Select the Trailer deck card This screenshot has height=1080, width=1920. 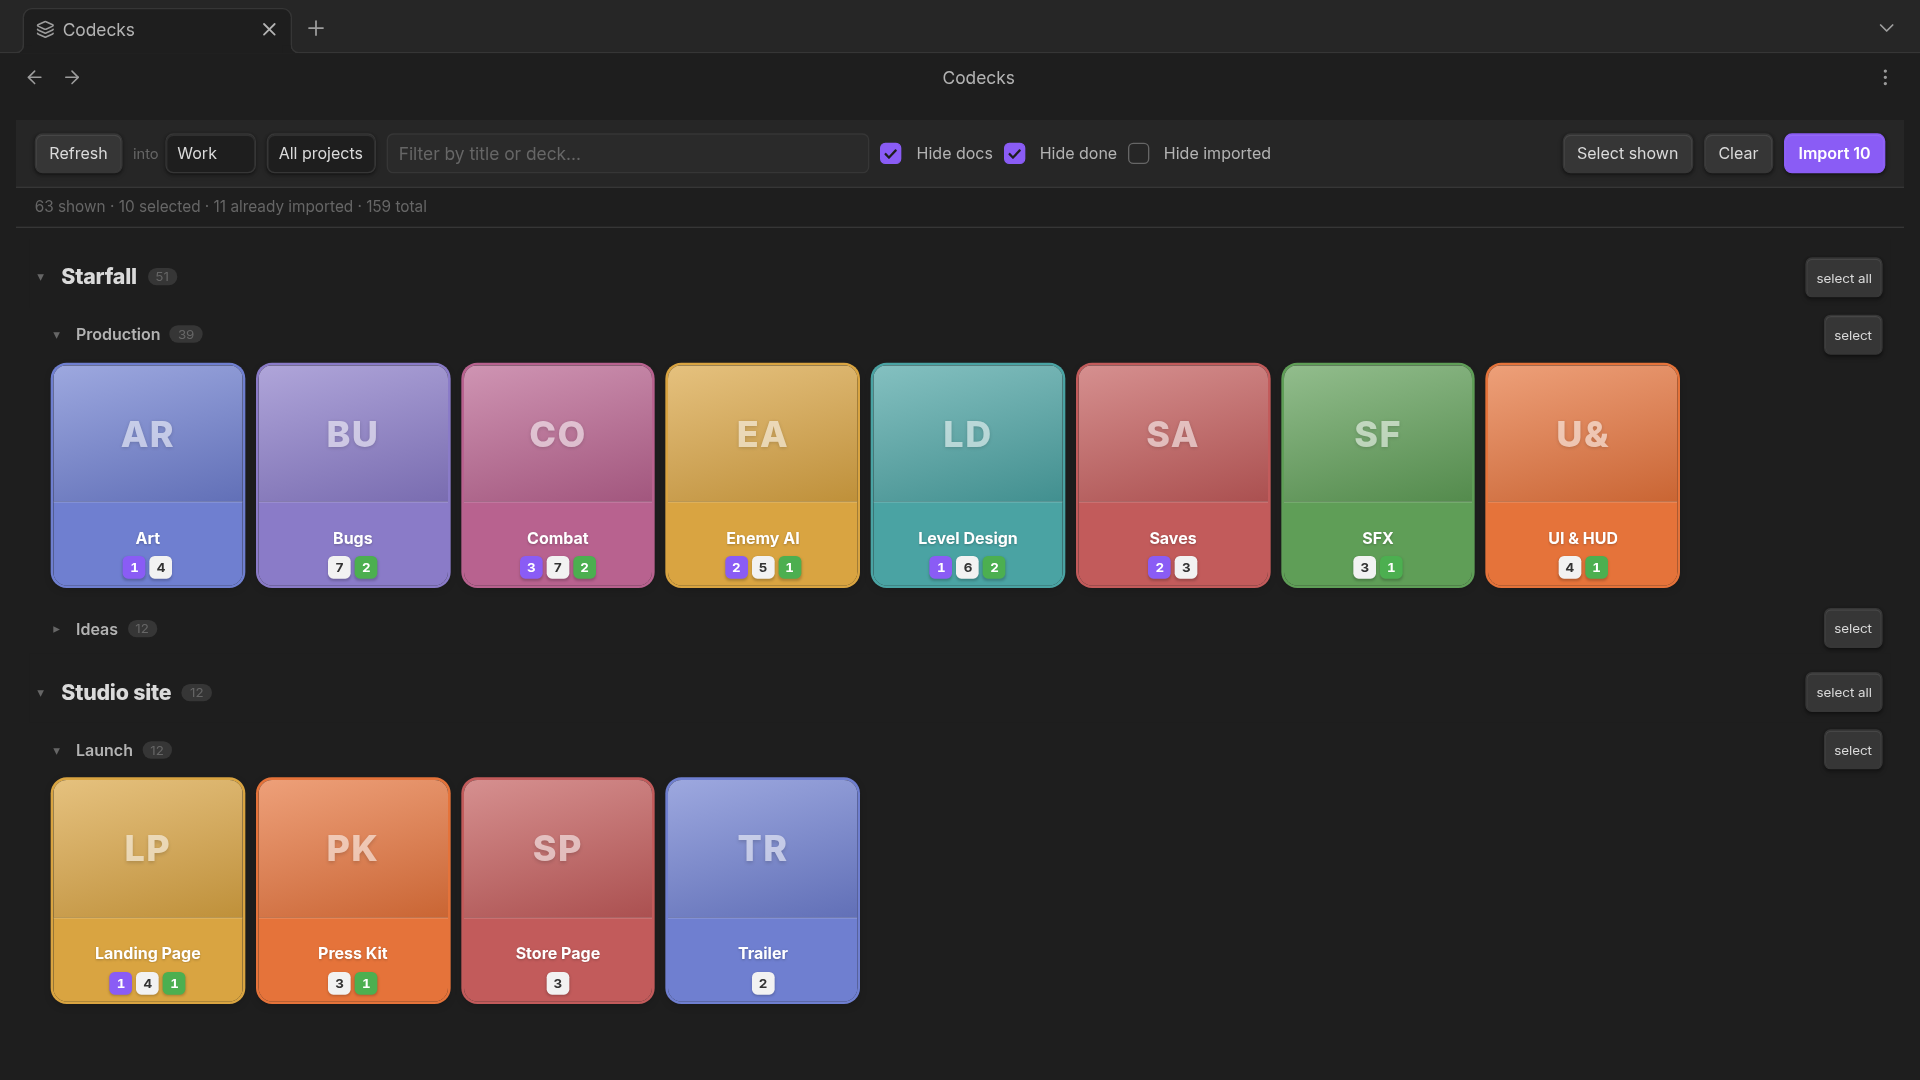click(x=762, y=890)
